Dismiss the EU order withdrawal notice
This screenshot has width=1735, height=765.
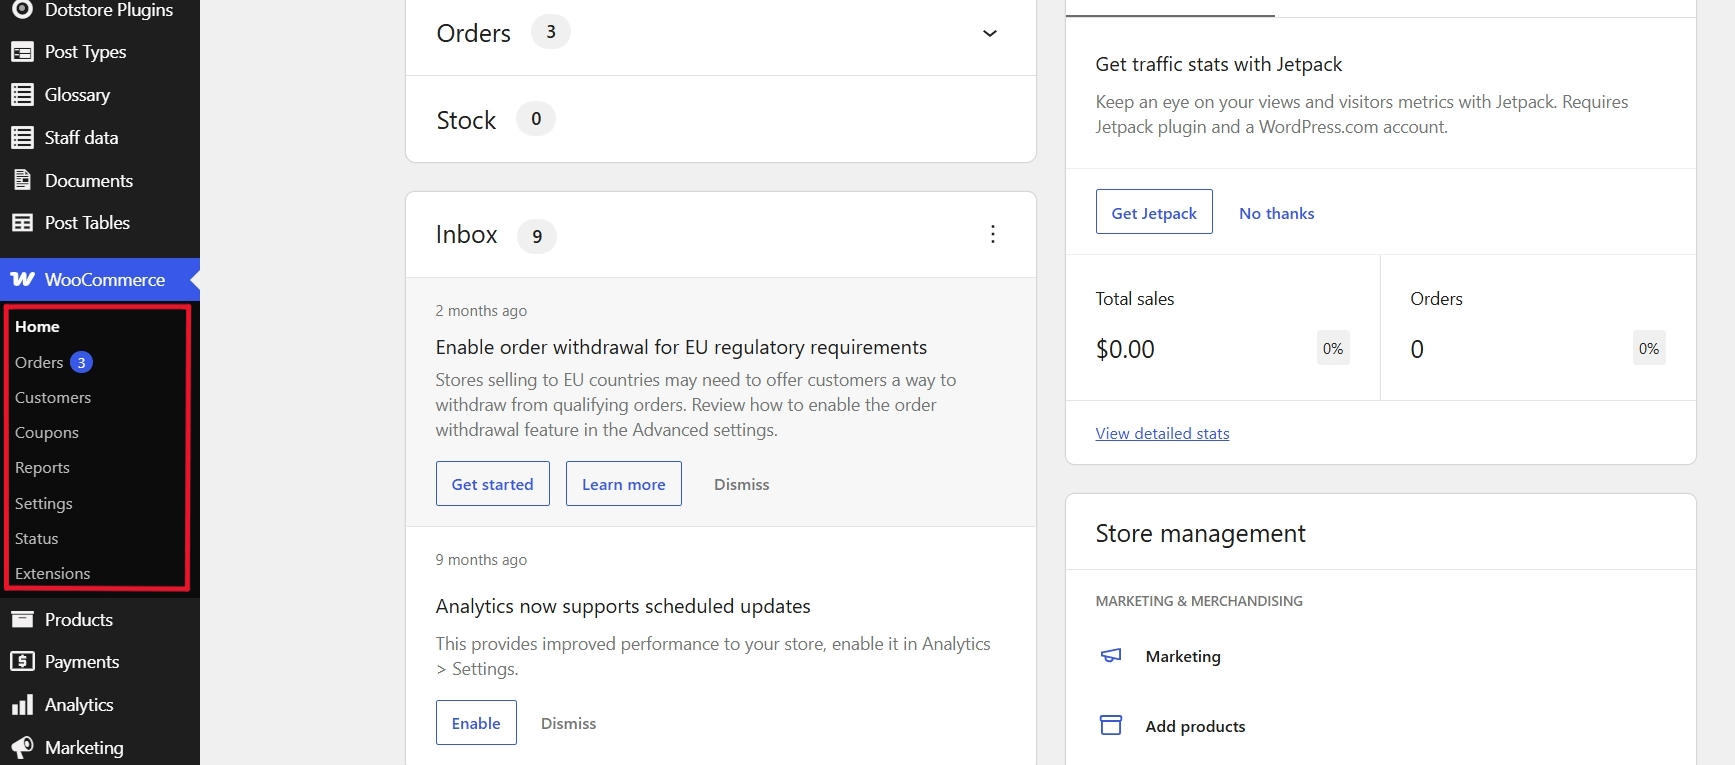742,484
